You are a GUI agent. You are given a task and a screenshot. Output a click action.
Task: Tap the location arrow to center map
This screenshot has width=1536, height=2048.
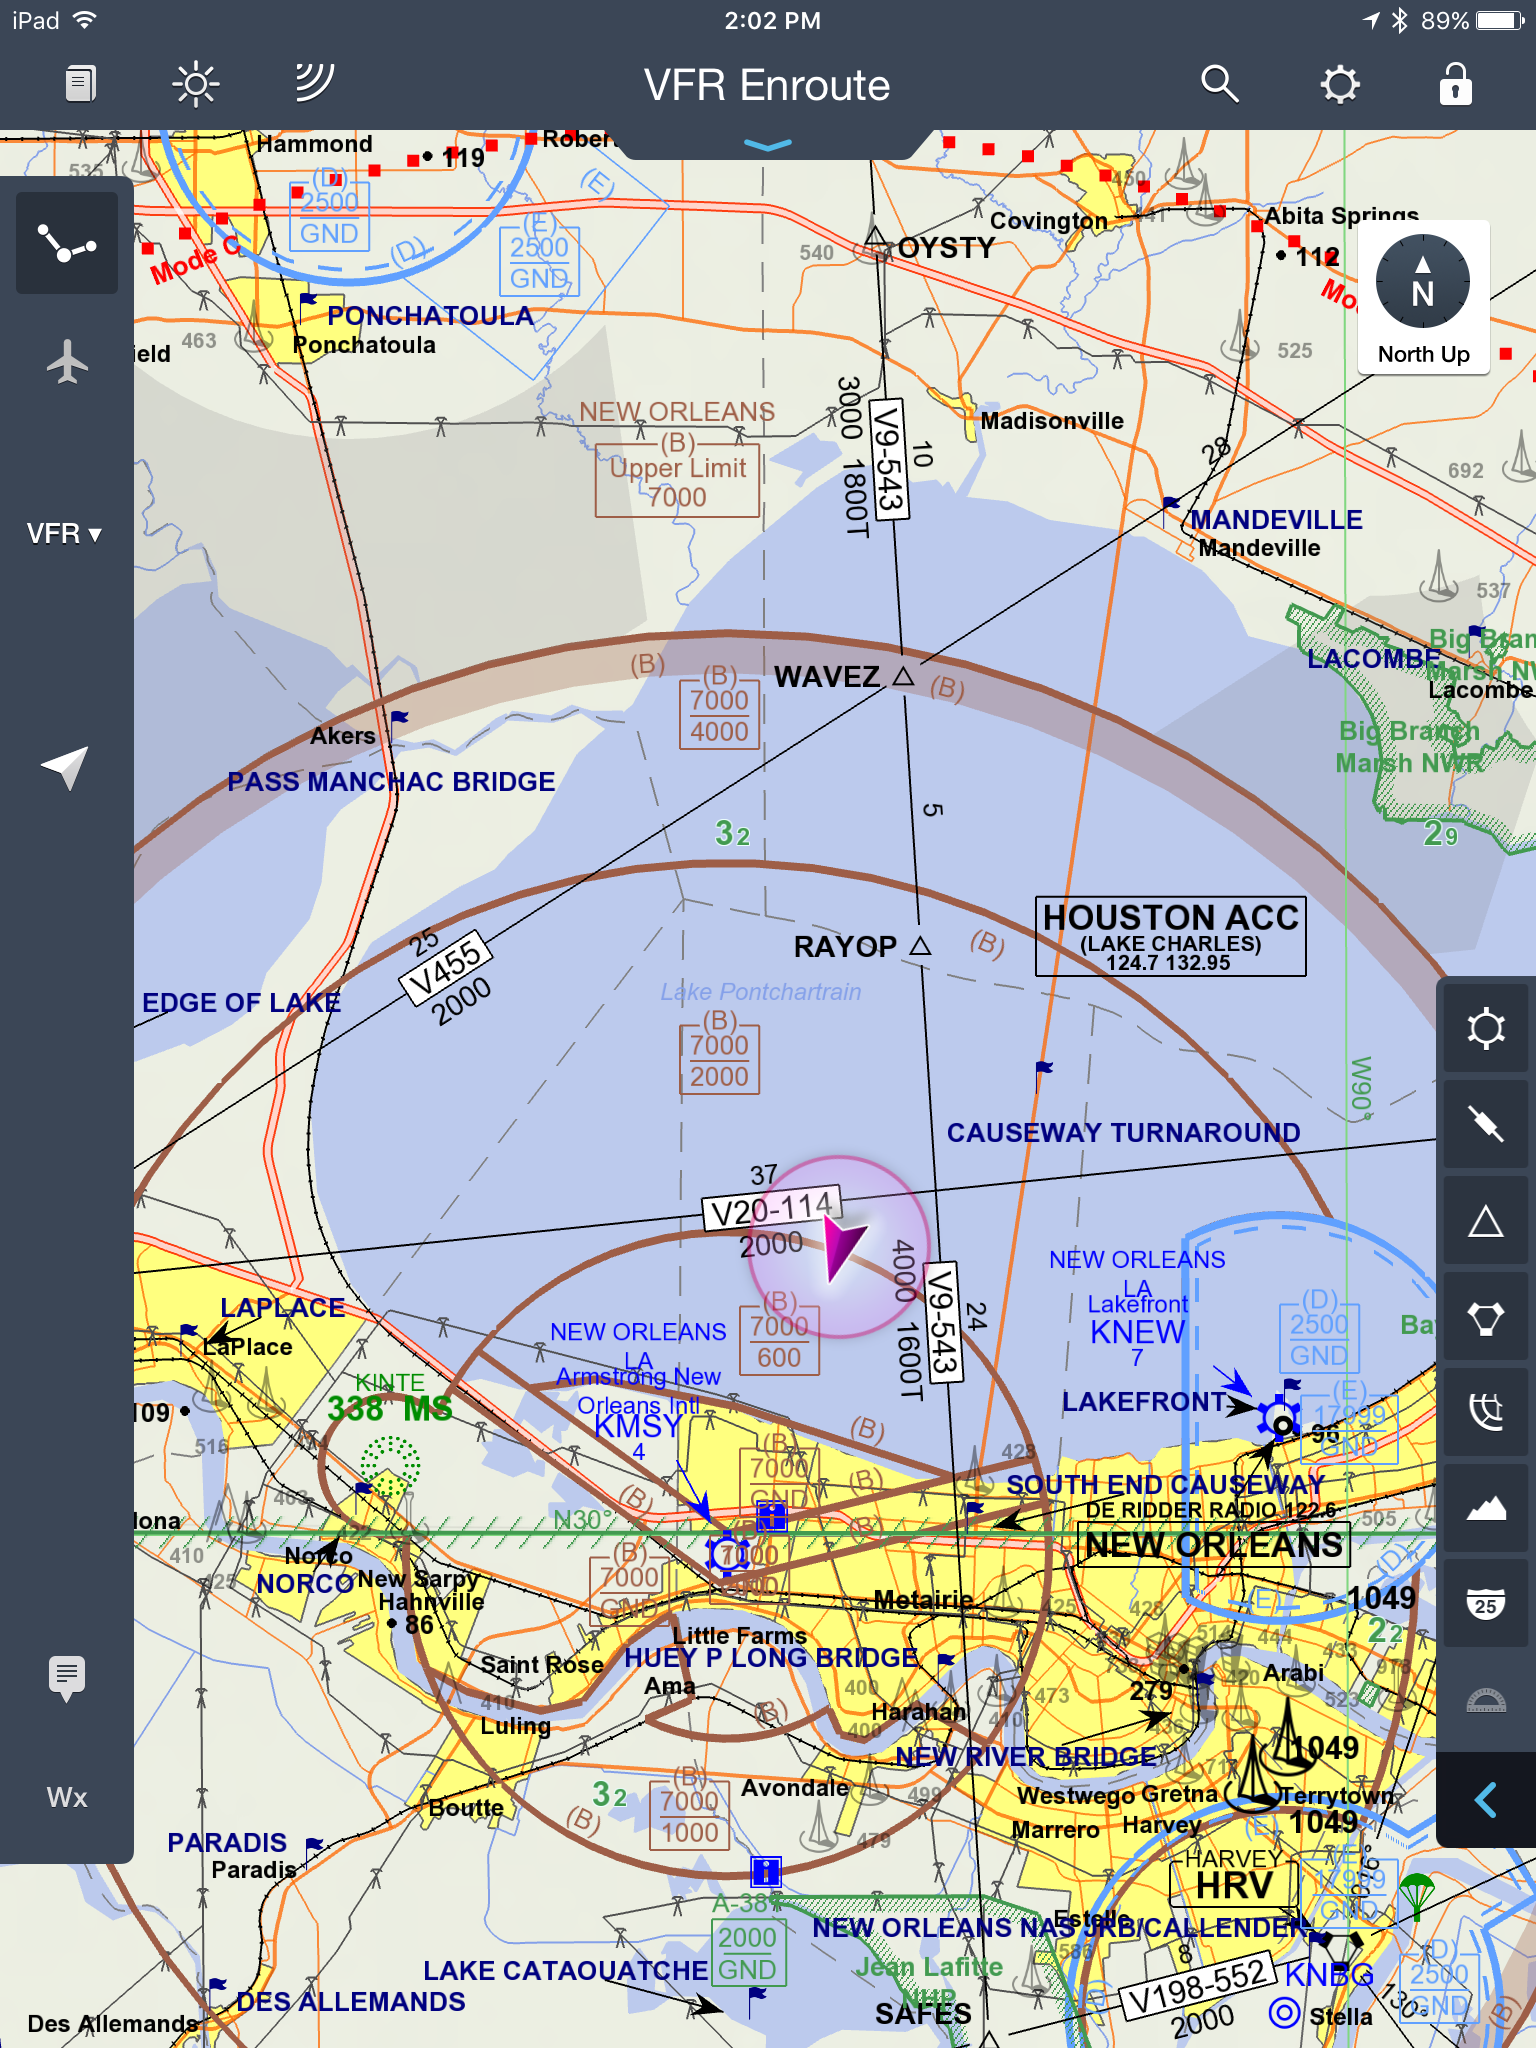pos(66,767)
